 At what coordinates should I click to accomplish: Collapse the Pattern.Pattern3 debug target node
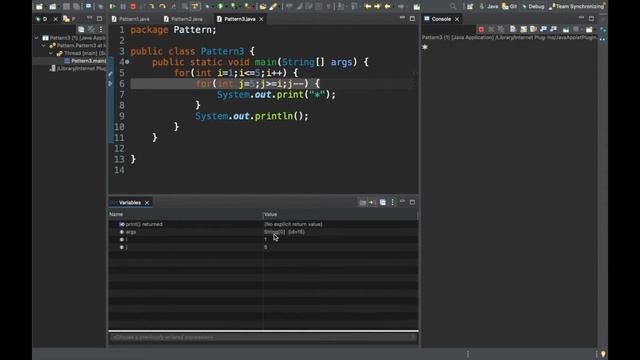(44, 46)
